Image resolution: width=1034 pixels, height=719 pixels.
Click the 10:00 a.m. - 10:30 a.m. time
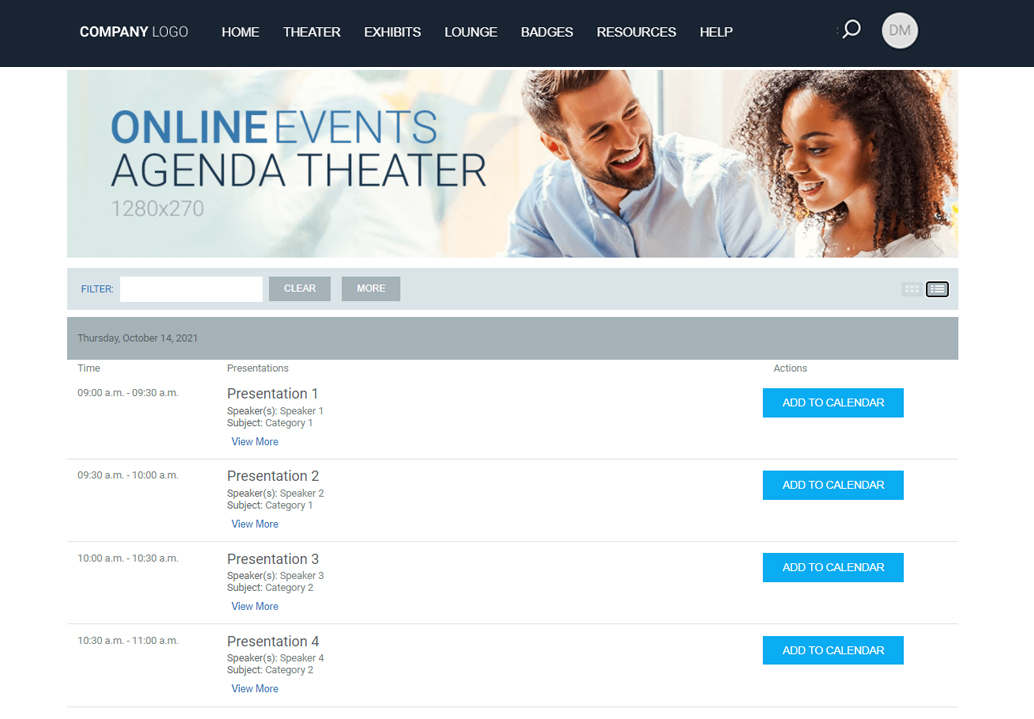pos(128,558)
